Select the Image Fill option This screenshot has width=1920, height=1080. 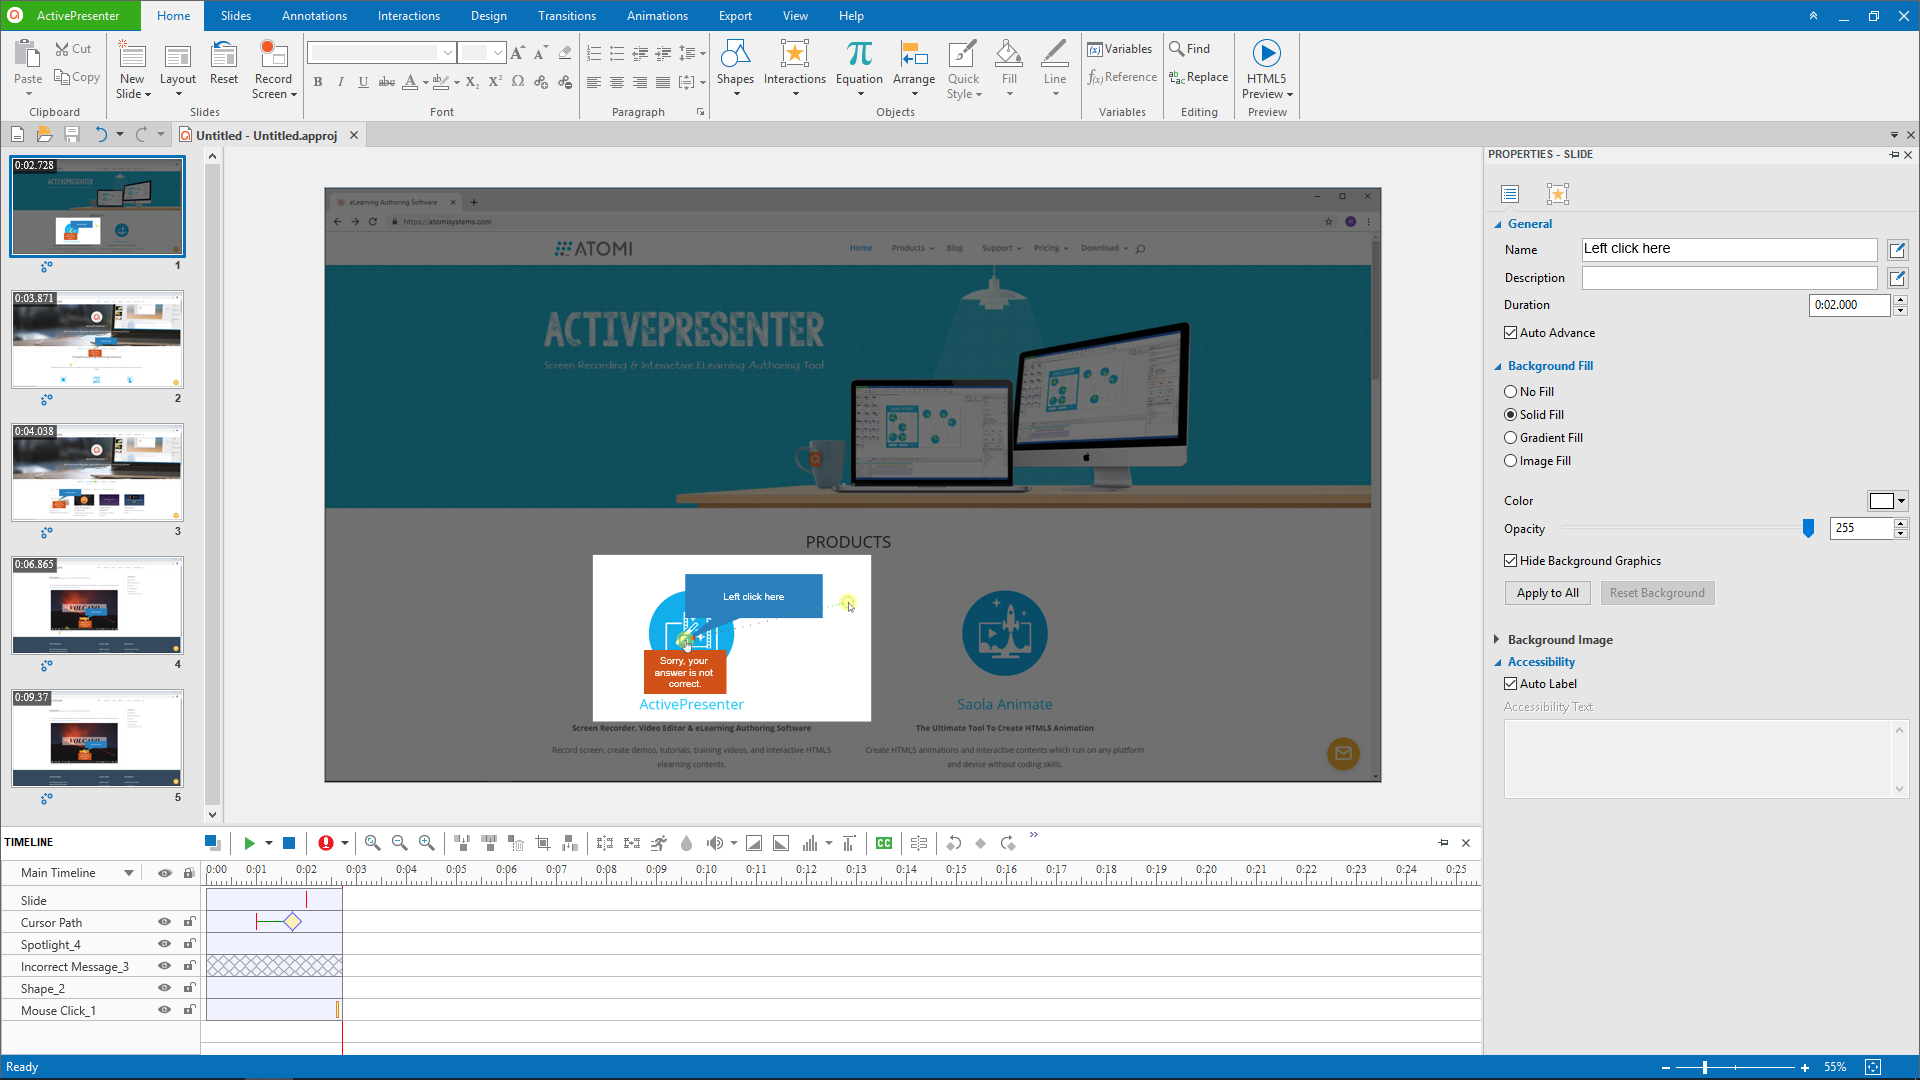pyautogui.click(x=1511, y=461)
